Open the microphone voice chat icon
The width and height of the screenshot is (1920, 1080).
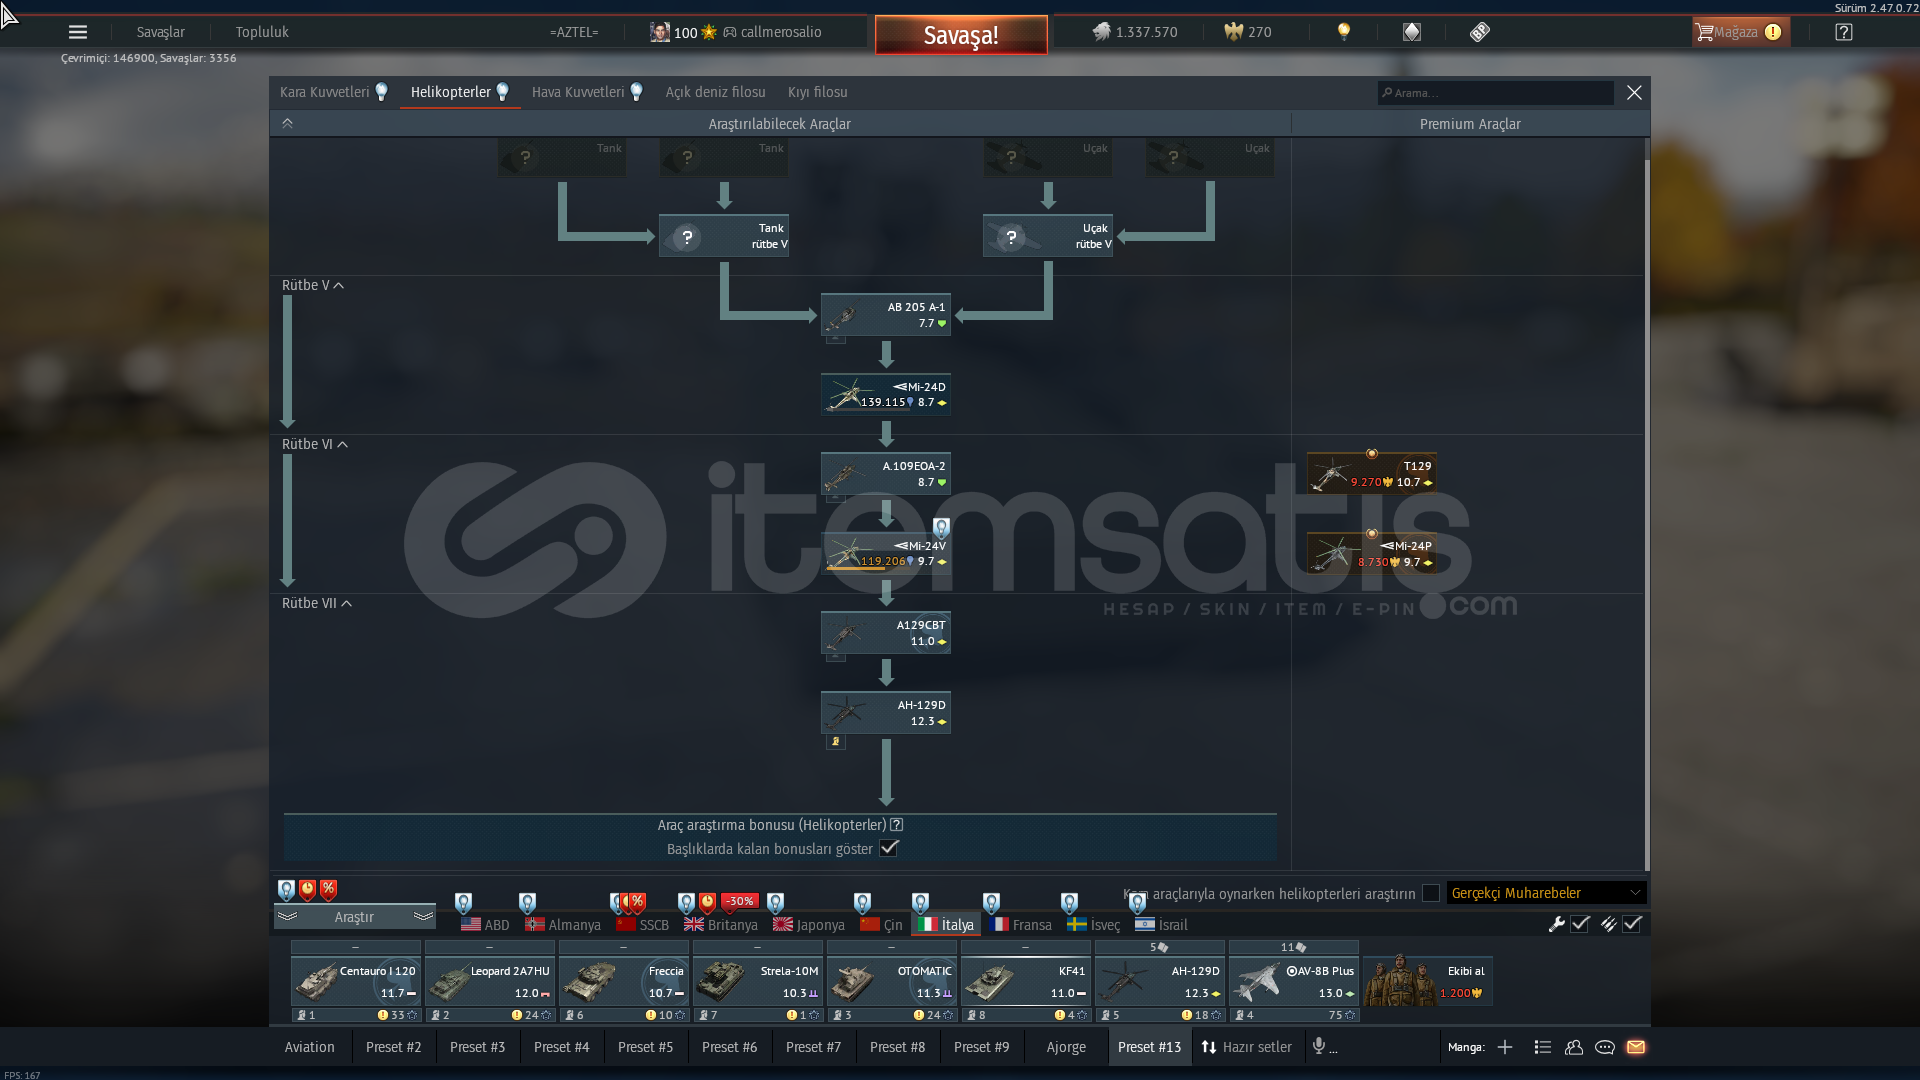[x=1319, y=1047]
